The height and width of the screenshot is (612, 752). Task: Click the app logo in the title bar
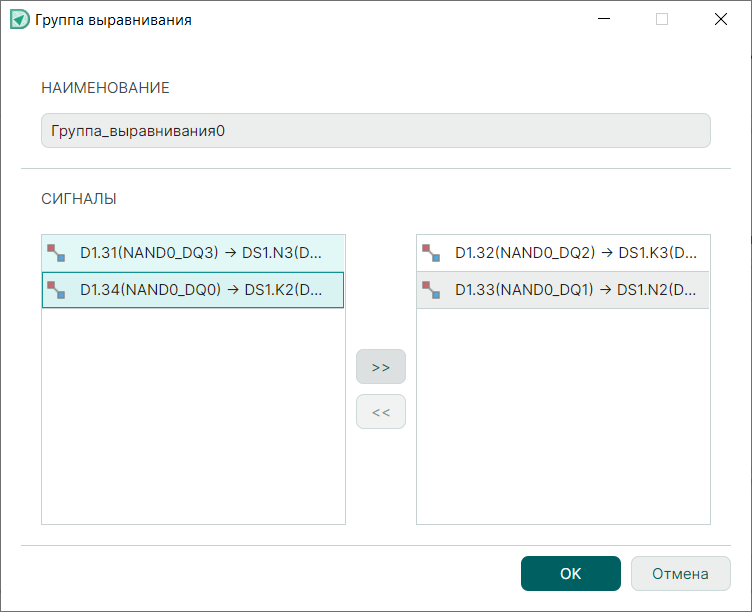(20, 20)
